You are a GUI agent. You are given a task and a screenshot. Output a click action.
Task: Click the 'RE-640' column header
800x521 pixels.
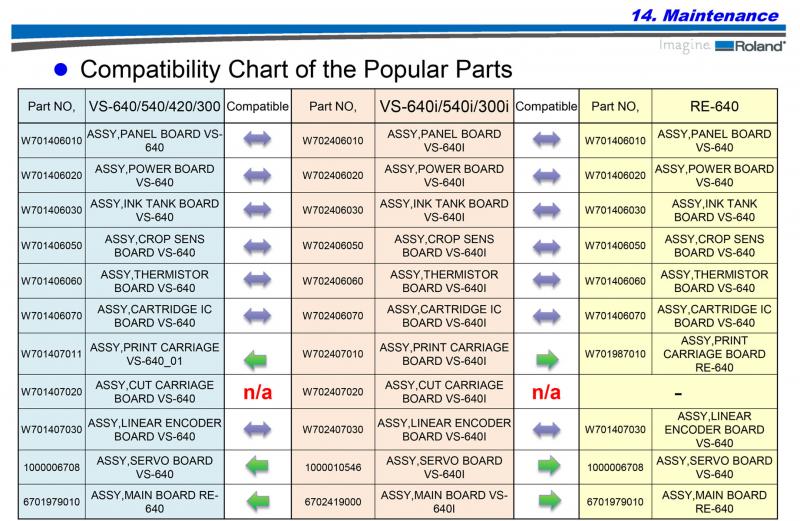(x=714, y=107)
